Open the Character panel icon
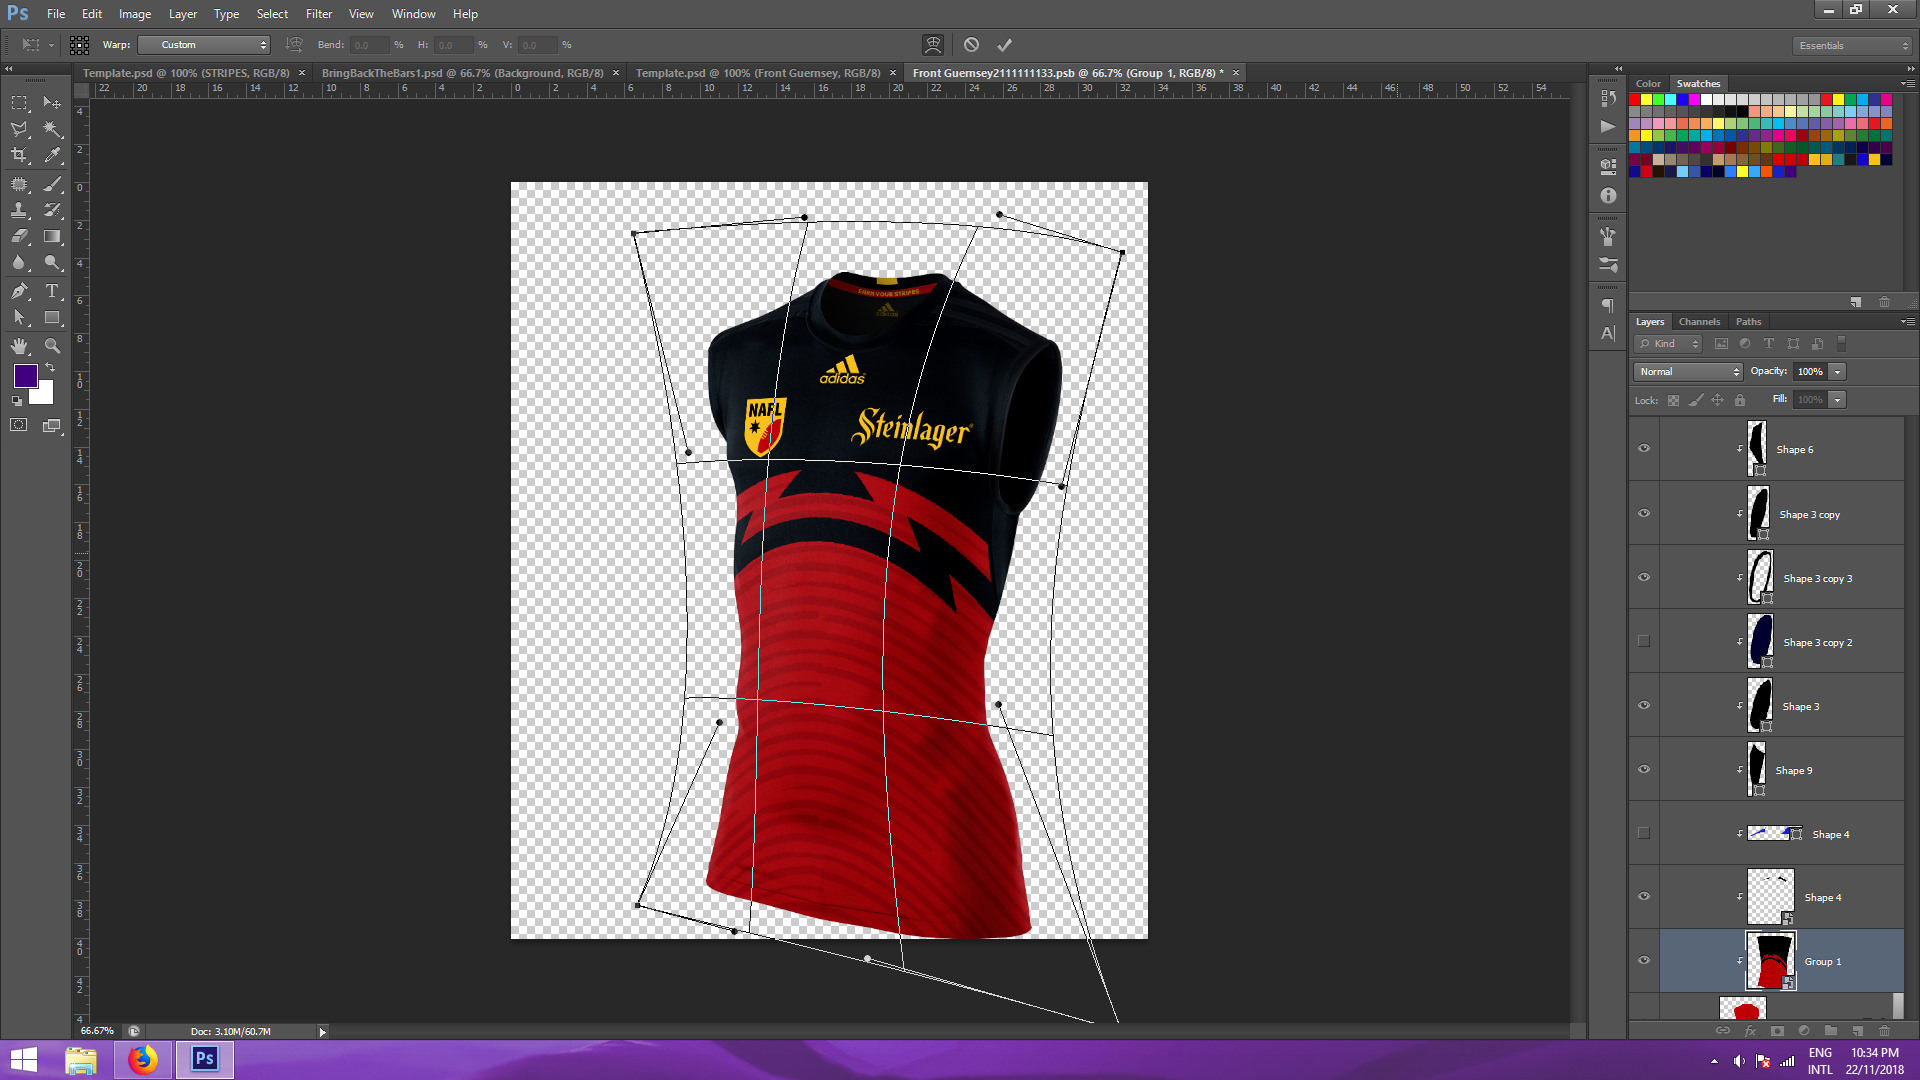 [1608, 333]
